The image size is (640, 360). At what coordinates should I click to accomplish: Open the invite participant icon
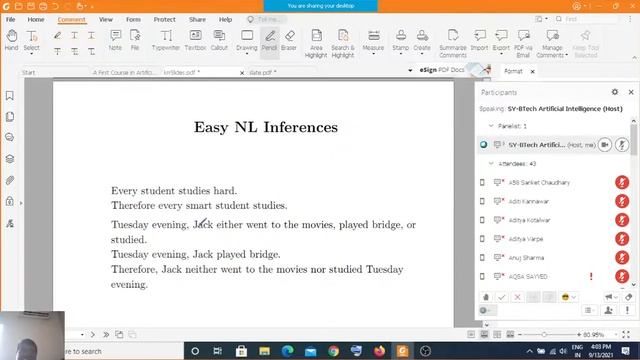click(608, 311)
